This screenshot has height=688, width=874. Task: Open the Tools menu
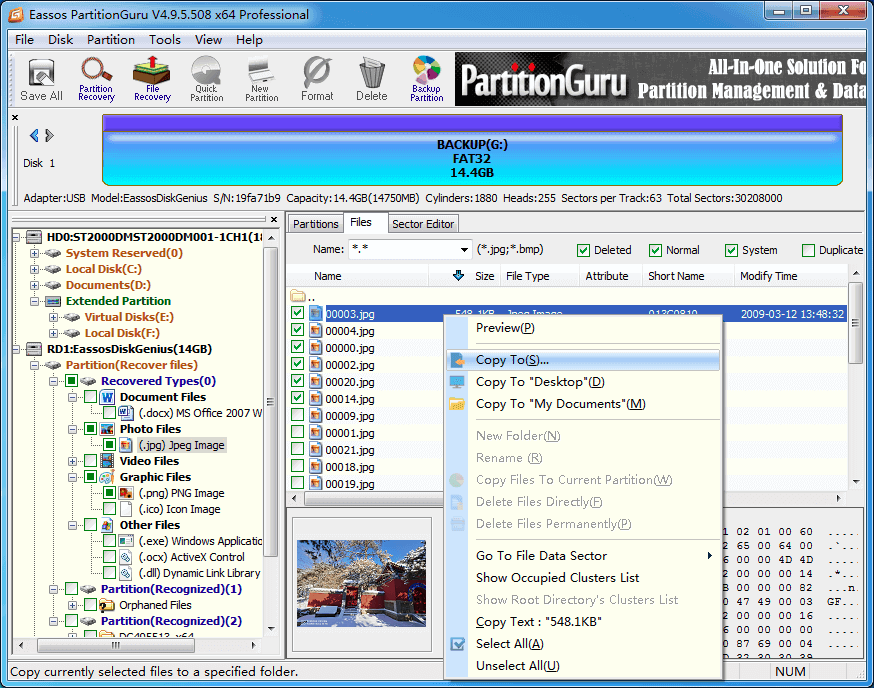pyautogui.click(x=164, y=40)
